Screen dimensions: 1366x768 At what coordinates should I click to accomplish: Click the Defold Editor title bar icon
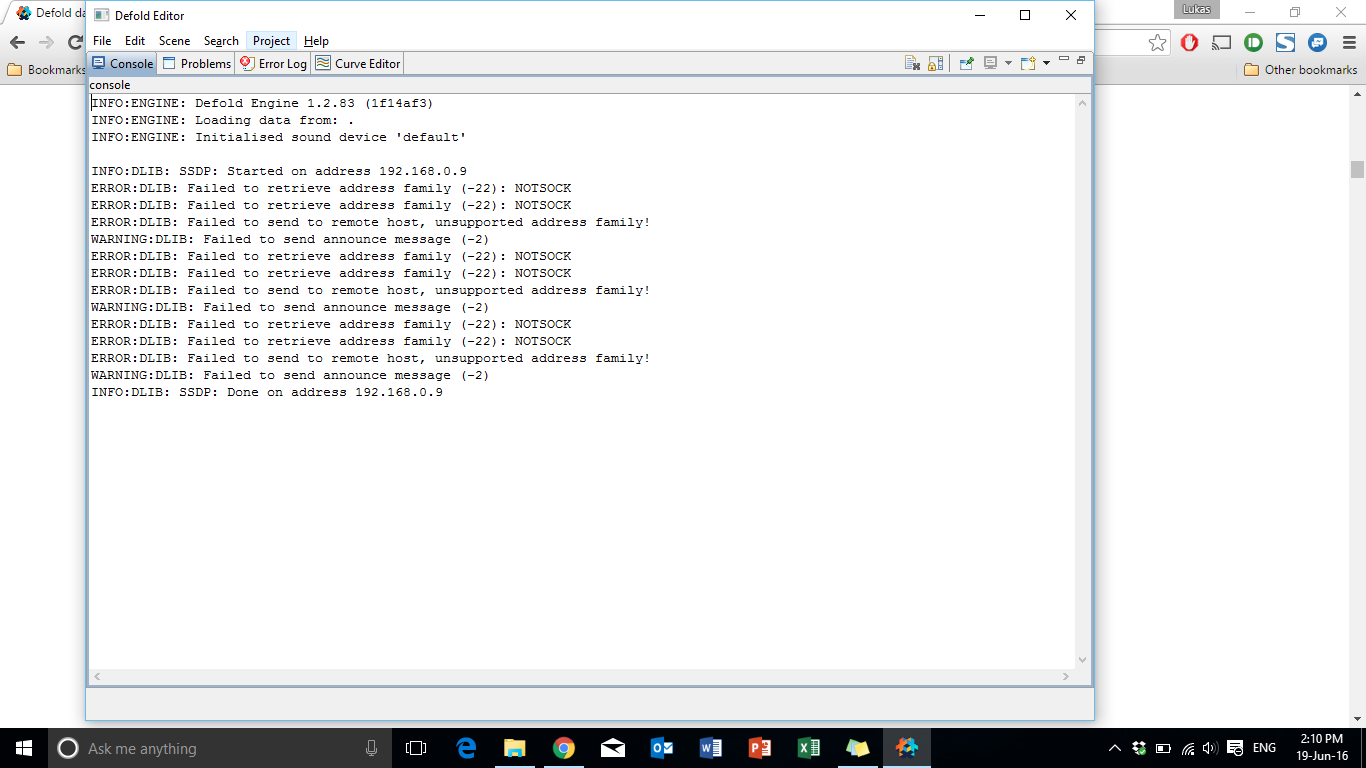101,15
